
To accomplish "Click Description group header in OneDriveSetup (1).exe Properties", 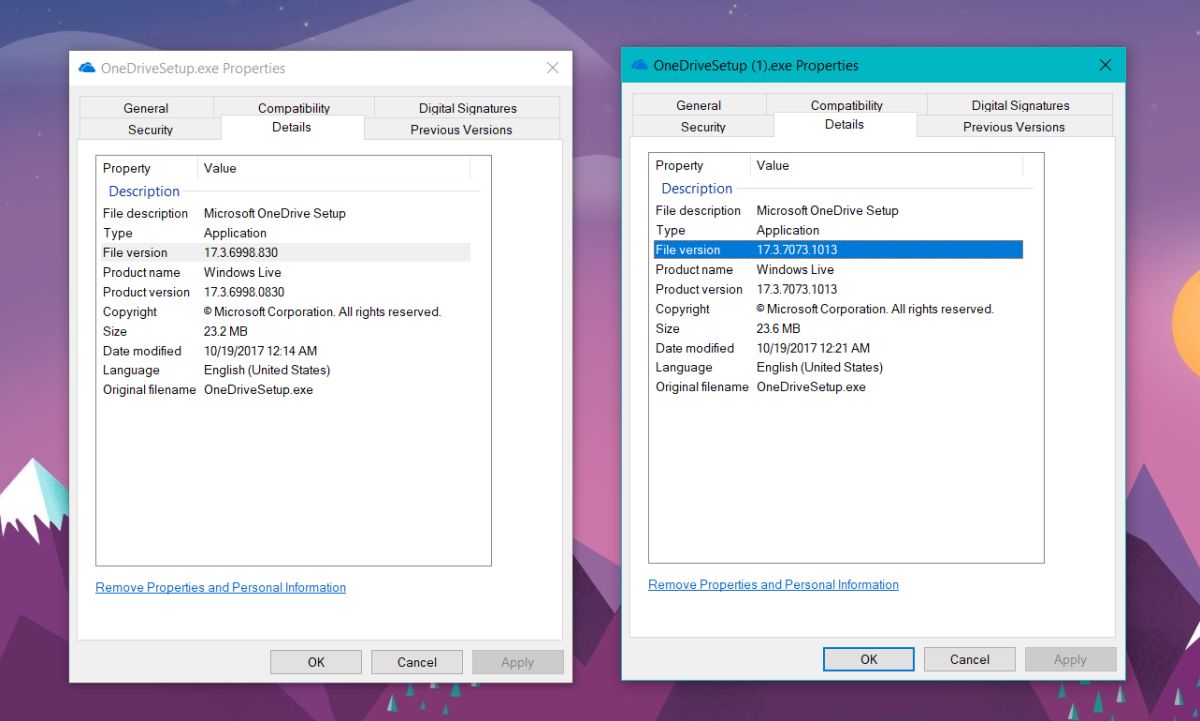I will (698, 188).
